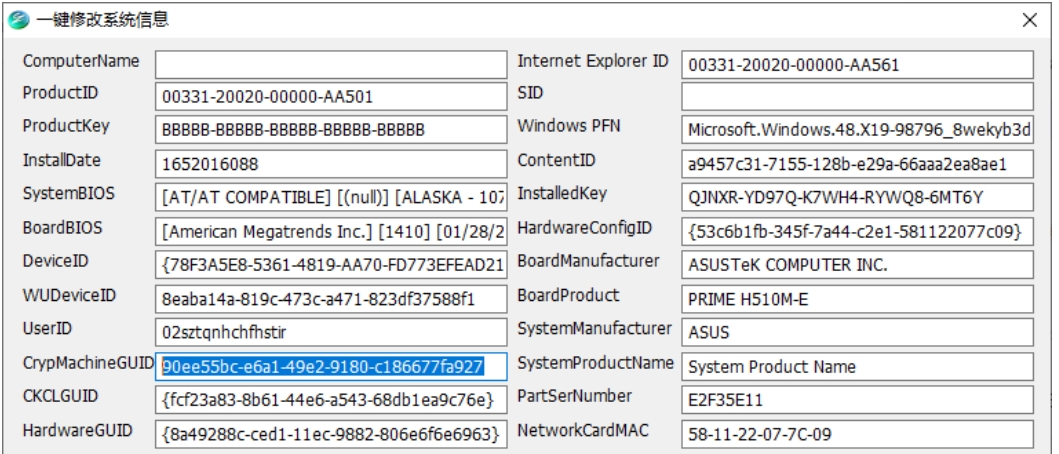Click the ComputerName input field
Viewport: 1059px width, 454px height.
(331, 65)
